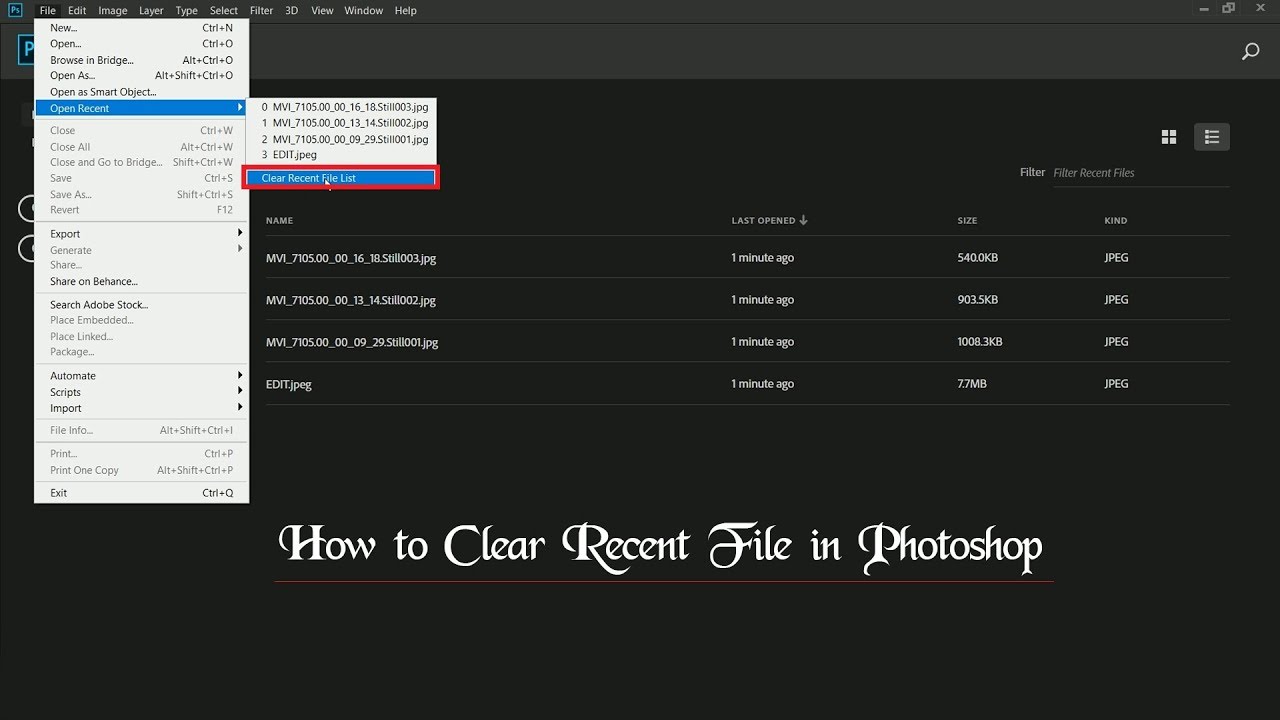1280x720 pixels.
Task: Open the Type menu
Action: pyautogui.click(x=186, y=10)
